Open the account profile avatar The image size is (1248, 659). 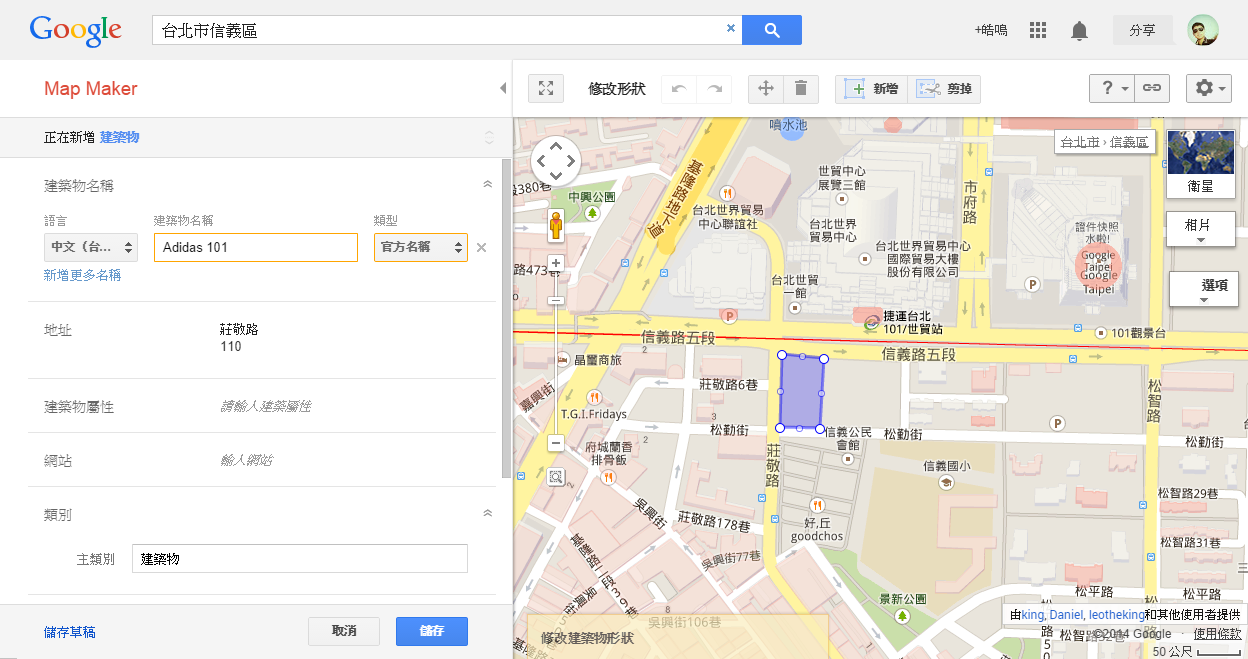1203,30
